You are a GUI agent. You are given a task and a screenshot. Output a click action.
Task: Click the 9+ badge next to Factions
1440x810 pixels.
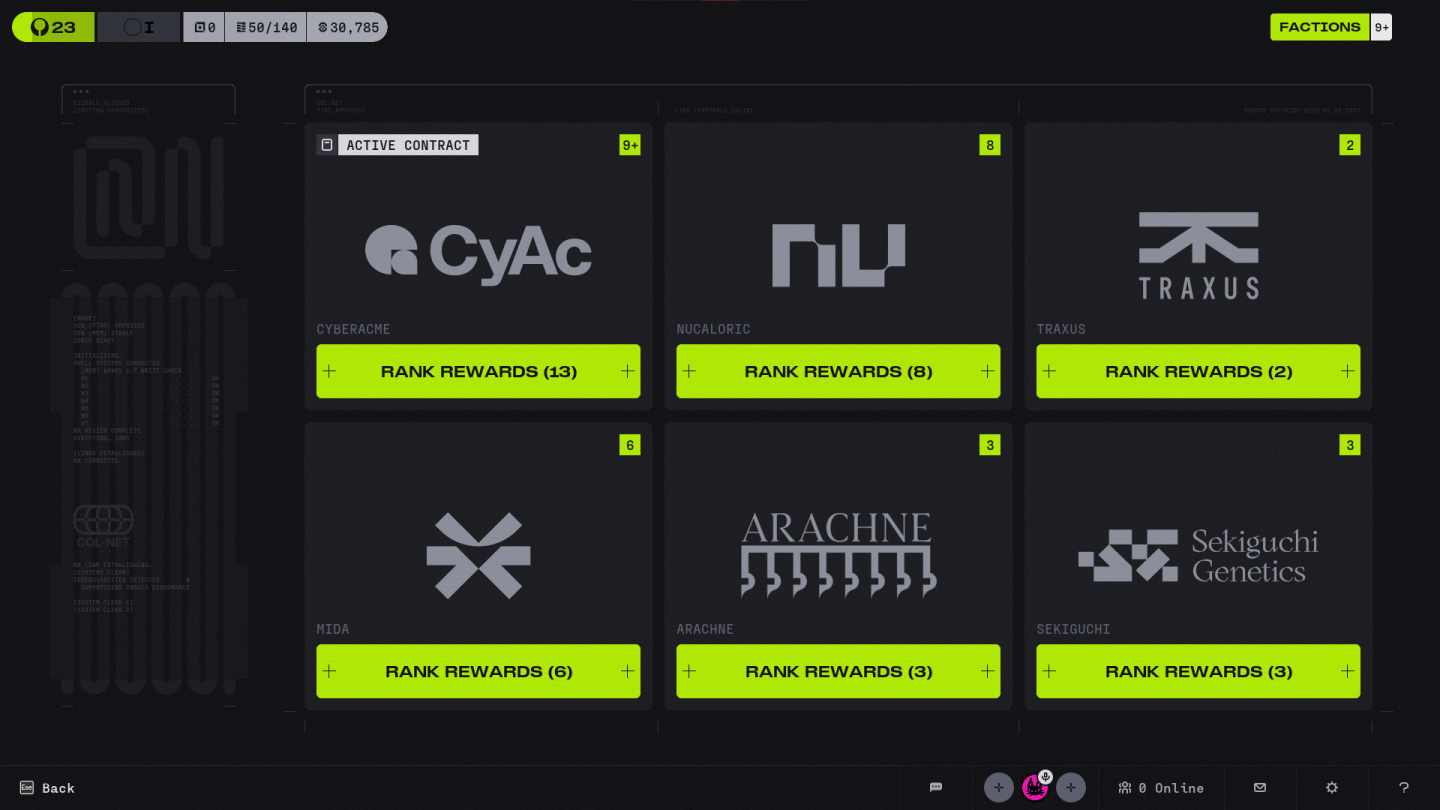[1381, 27]
